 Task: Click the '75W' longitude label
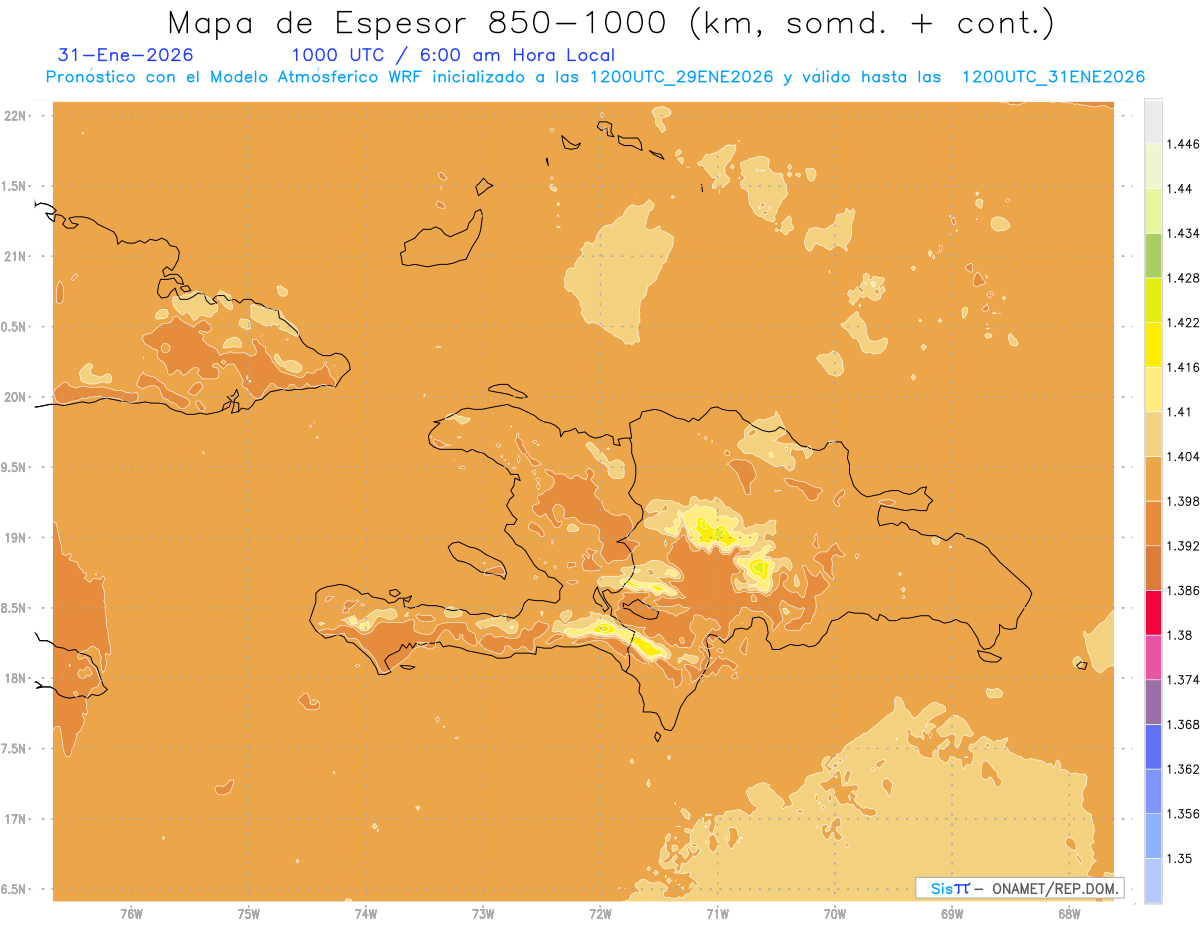[x=248, y=913]
